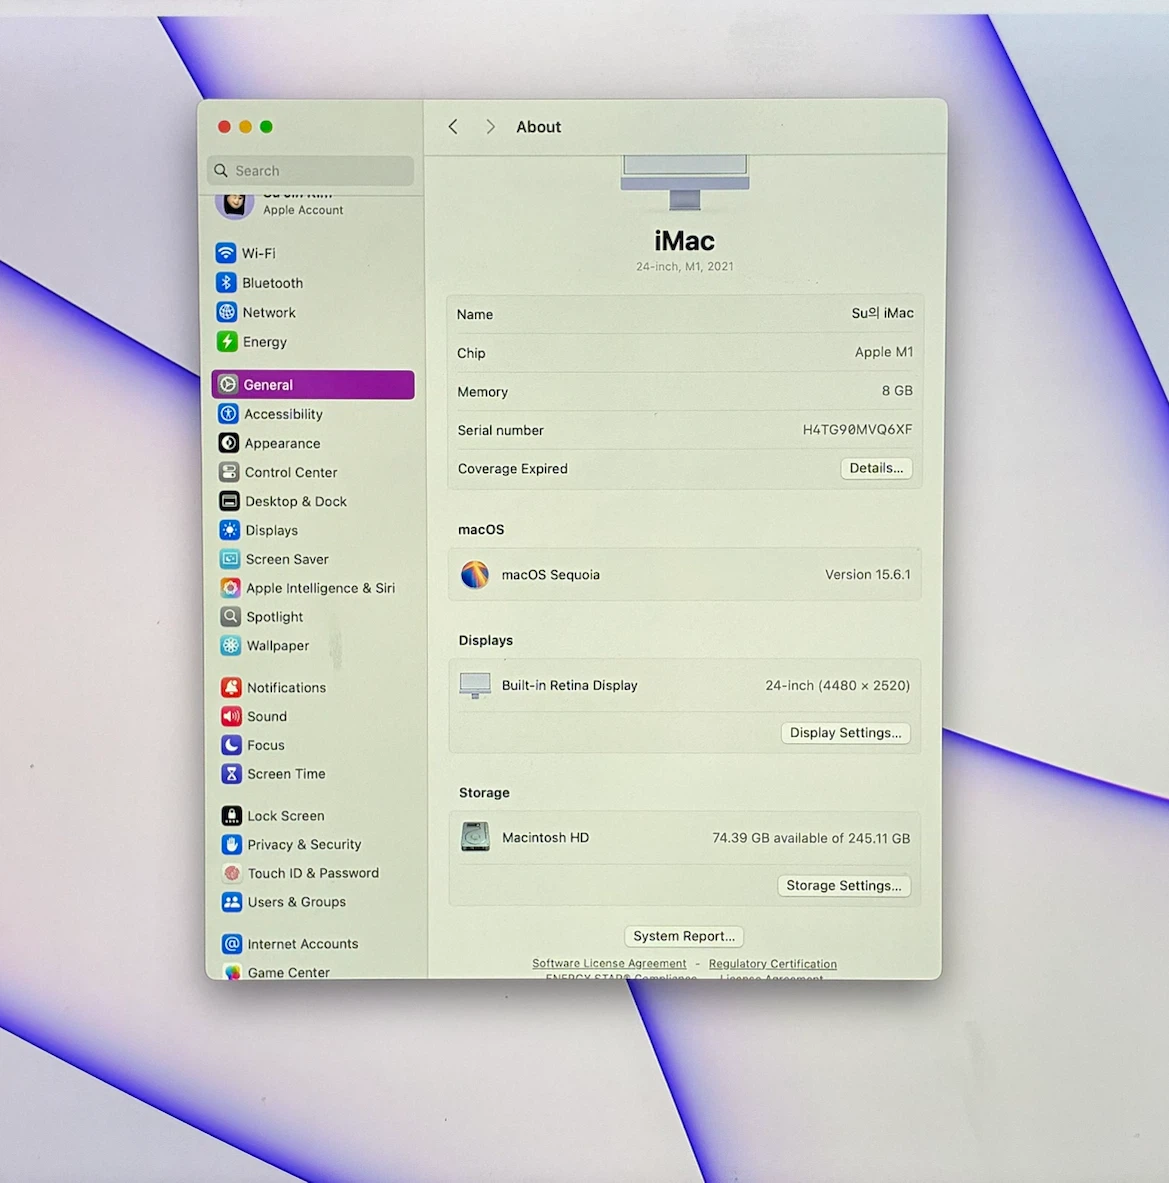The height and width of the screenshot is (1183, 1169).
Task: Open Focus moon icon
Action: (x=232, y=745)
